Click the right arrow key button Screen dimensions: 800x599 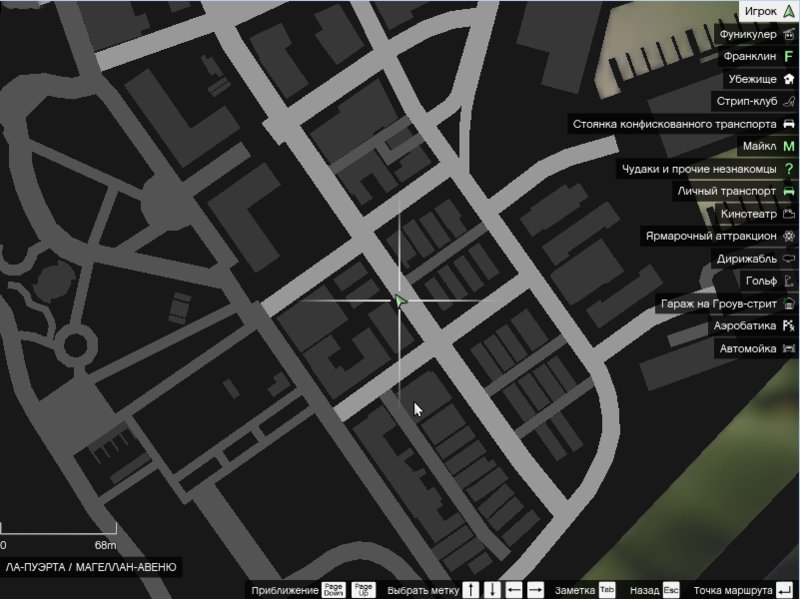(x=535, y=590)
